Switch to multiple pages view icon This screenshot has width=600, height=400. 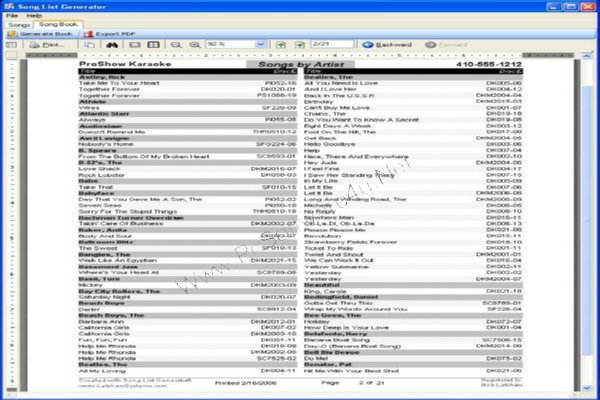click(x=153, y=45)
